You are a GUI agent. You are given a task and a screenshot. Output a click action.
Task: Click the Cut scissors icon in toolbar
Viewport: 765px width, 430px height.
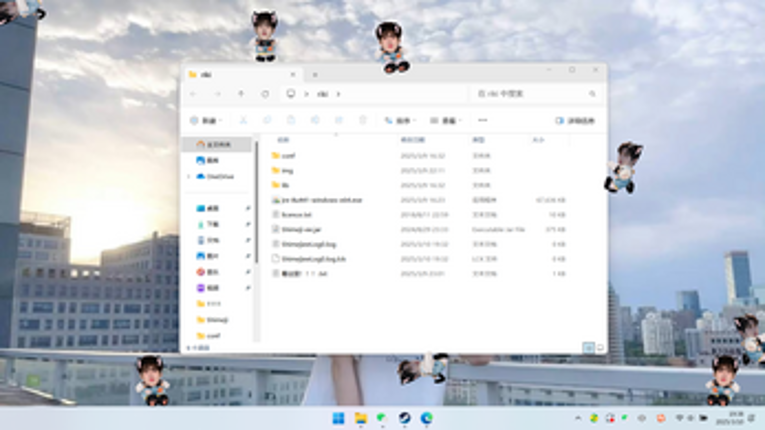(243, 120)
